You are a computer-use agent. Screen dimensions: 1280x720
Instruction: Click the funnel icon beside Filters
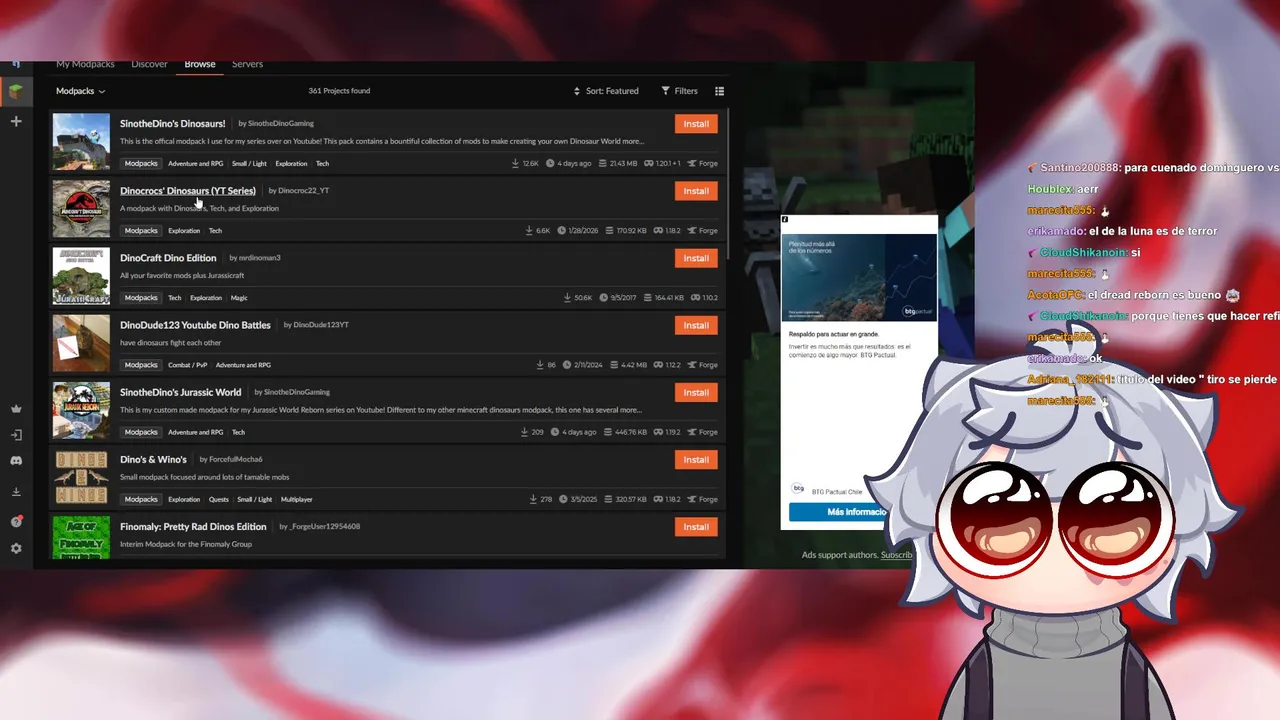(x=666, y=91)
